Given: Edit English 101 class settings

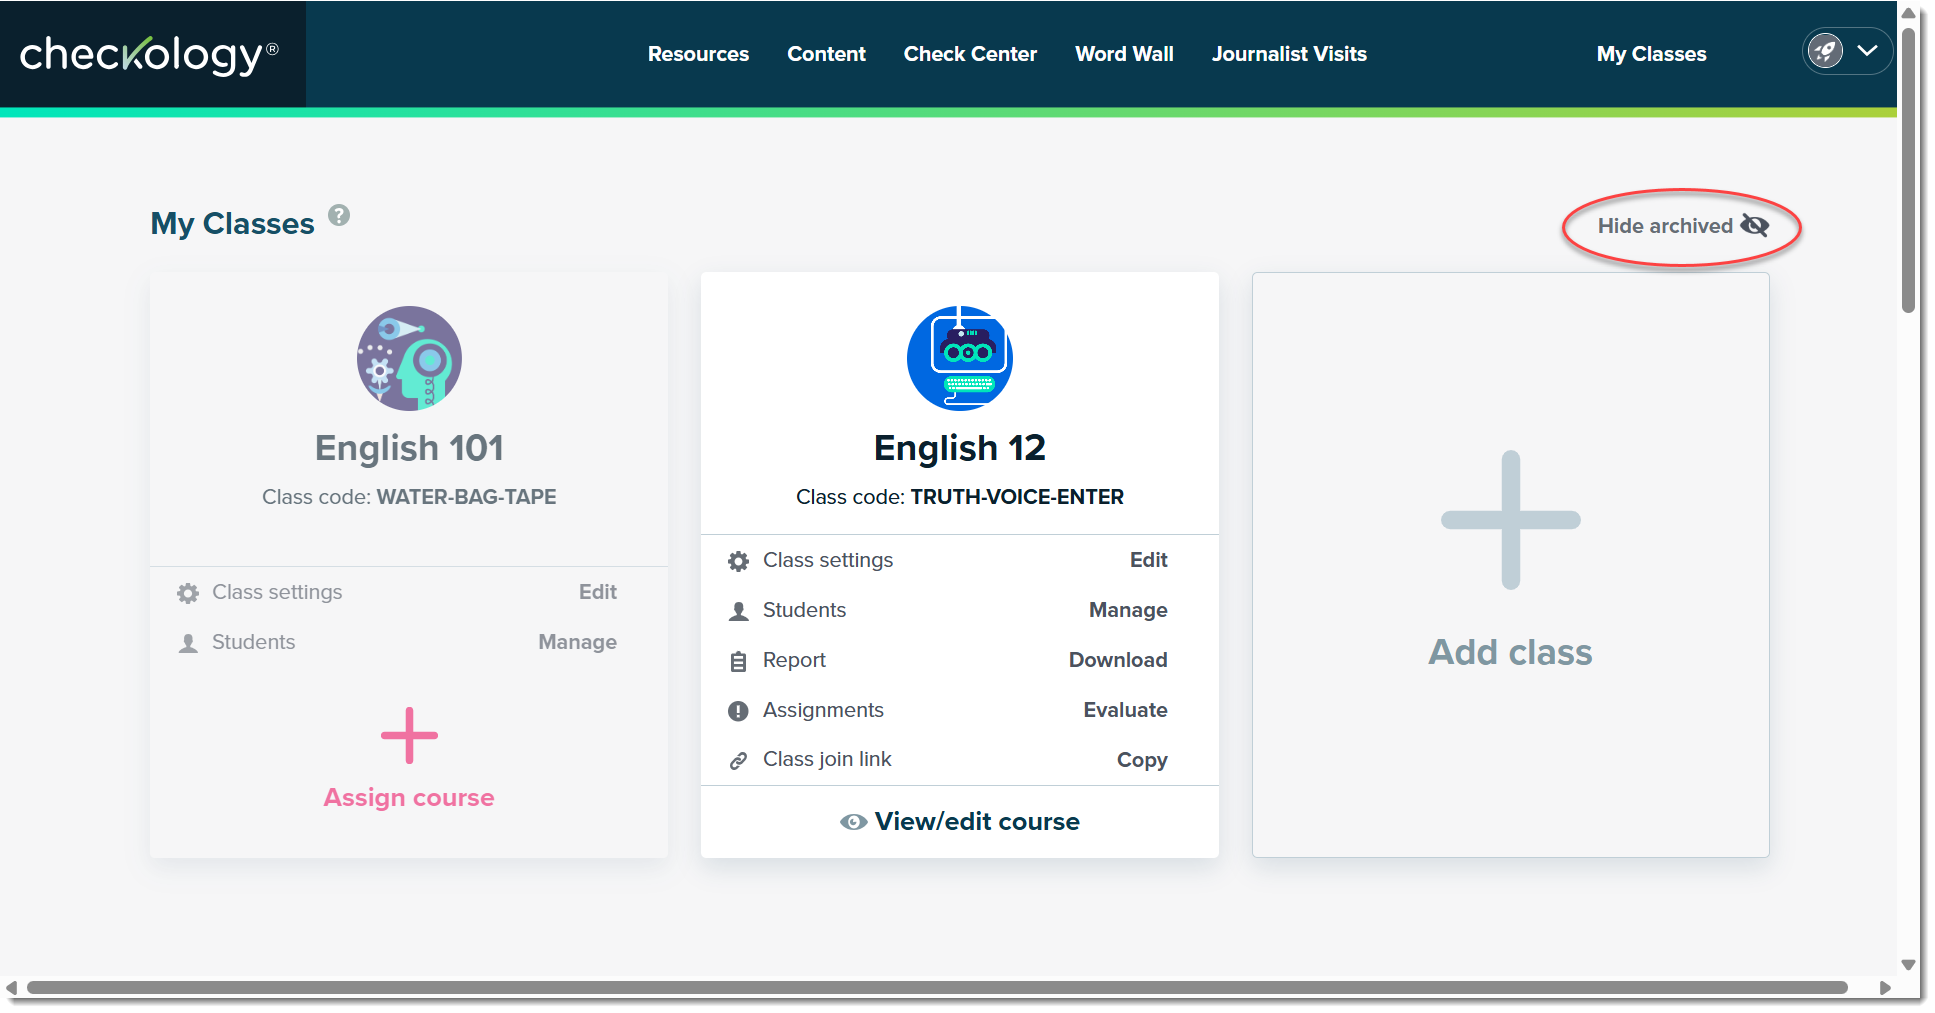Looking at the screenshot, I should 598,592.
